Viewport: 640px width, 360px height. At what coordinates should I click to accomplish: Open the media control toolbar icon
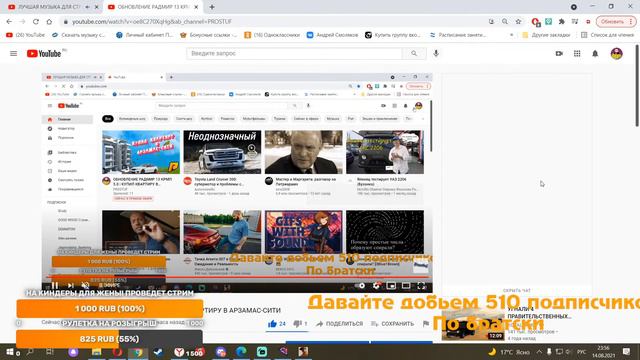(575, 22)
